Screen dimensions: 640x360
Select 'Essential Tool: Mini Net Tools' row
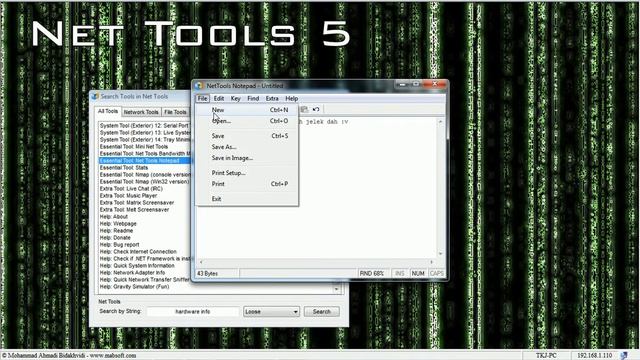click(x=144, y=147)
